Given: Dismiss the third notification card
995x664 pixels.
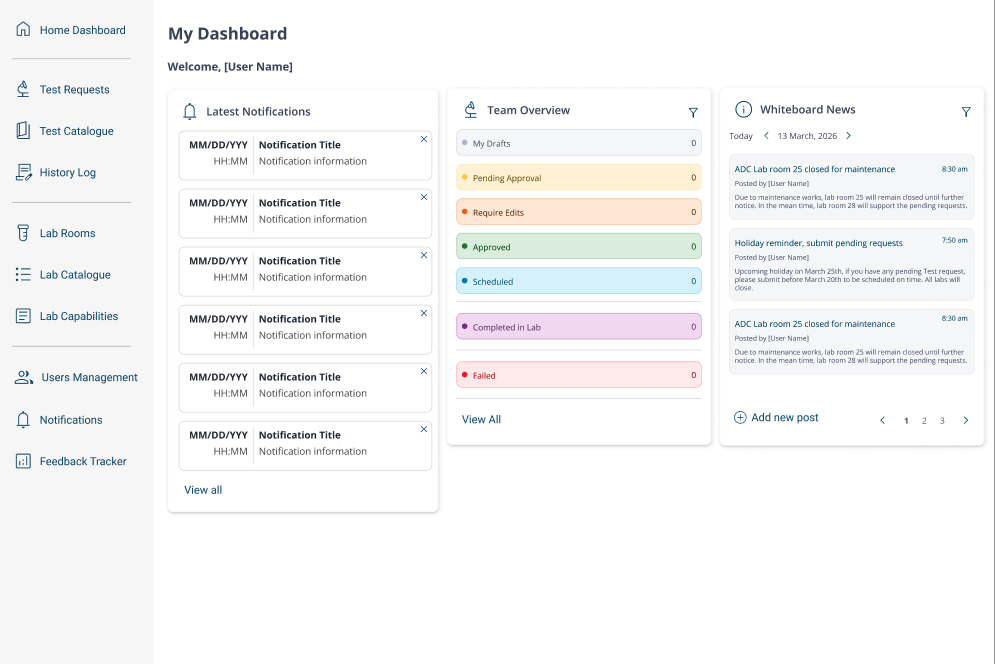Looking at the screenshot, I should tap(424, 255).
